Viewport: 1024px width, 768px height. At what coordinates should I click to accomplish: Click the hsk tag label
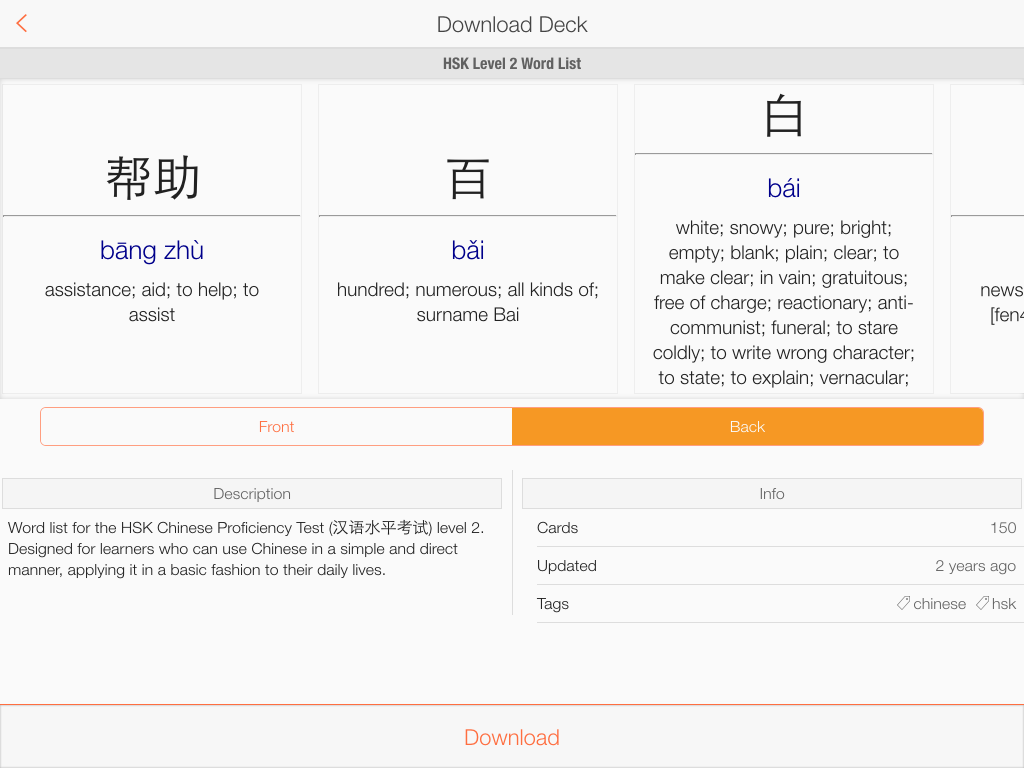[1004, 604]
